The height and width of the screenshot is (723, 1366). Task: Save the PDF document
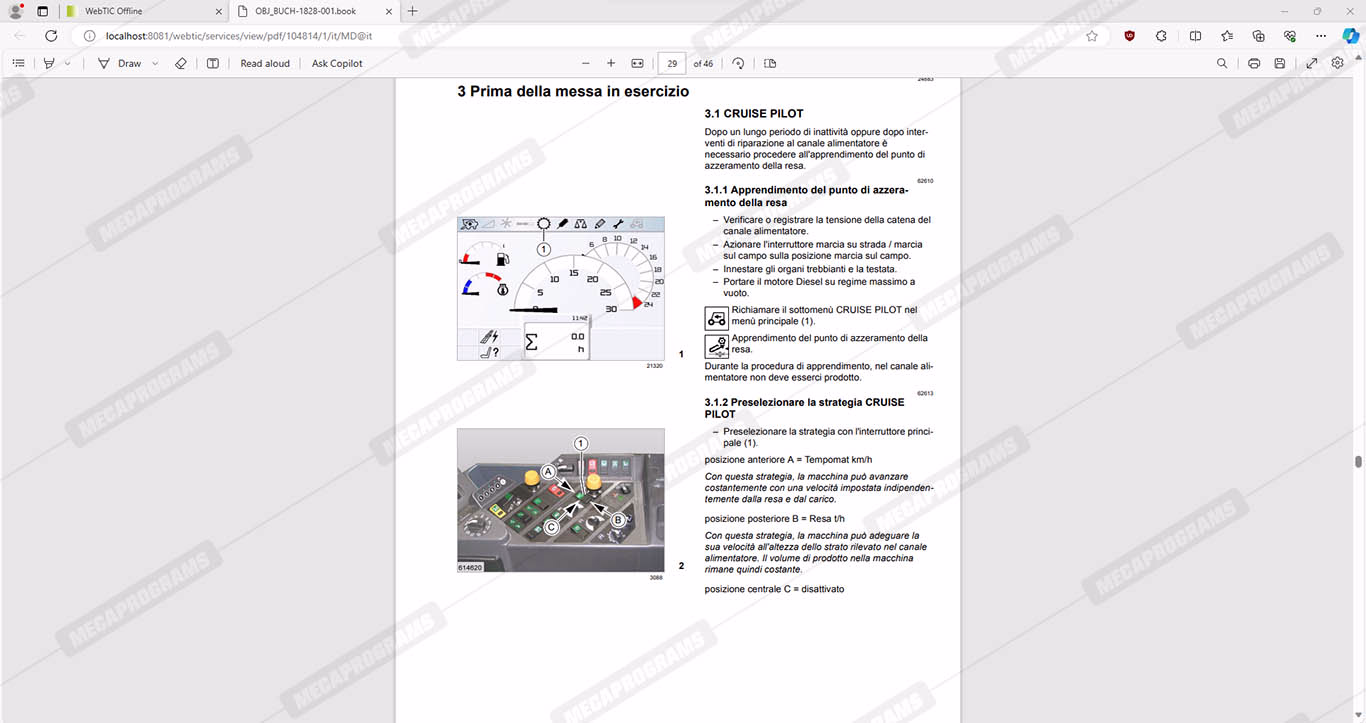click(1280, 63)
